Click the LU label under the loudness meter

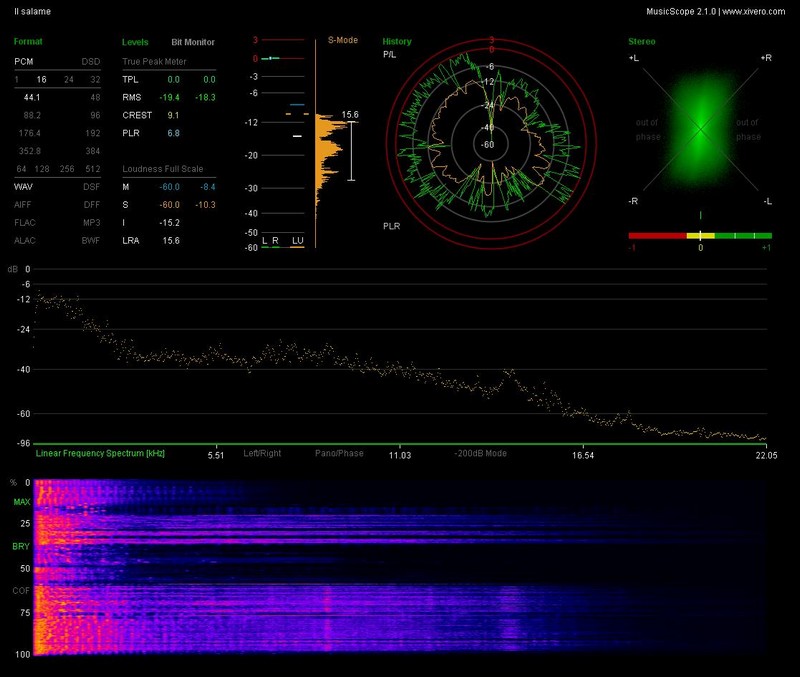click(297, 240)
